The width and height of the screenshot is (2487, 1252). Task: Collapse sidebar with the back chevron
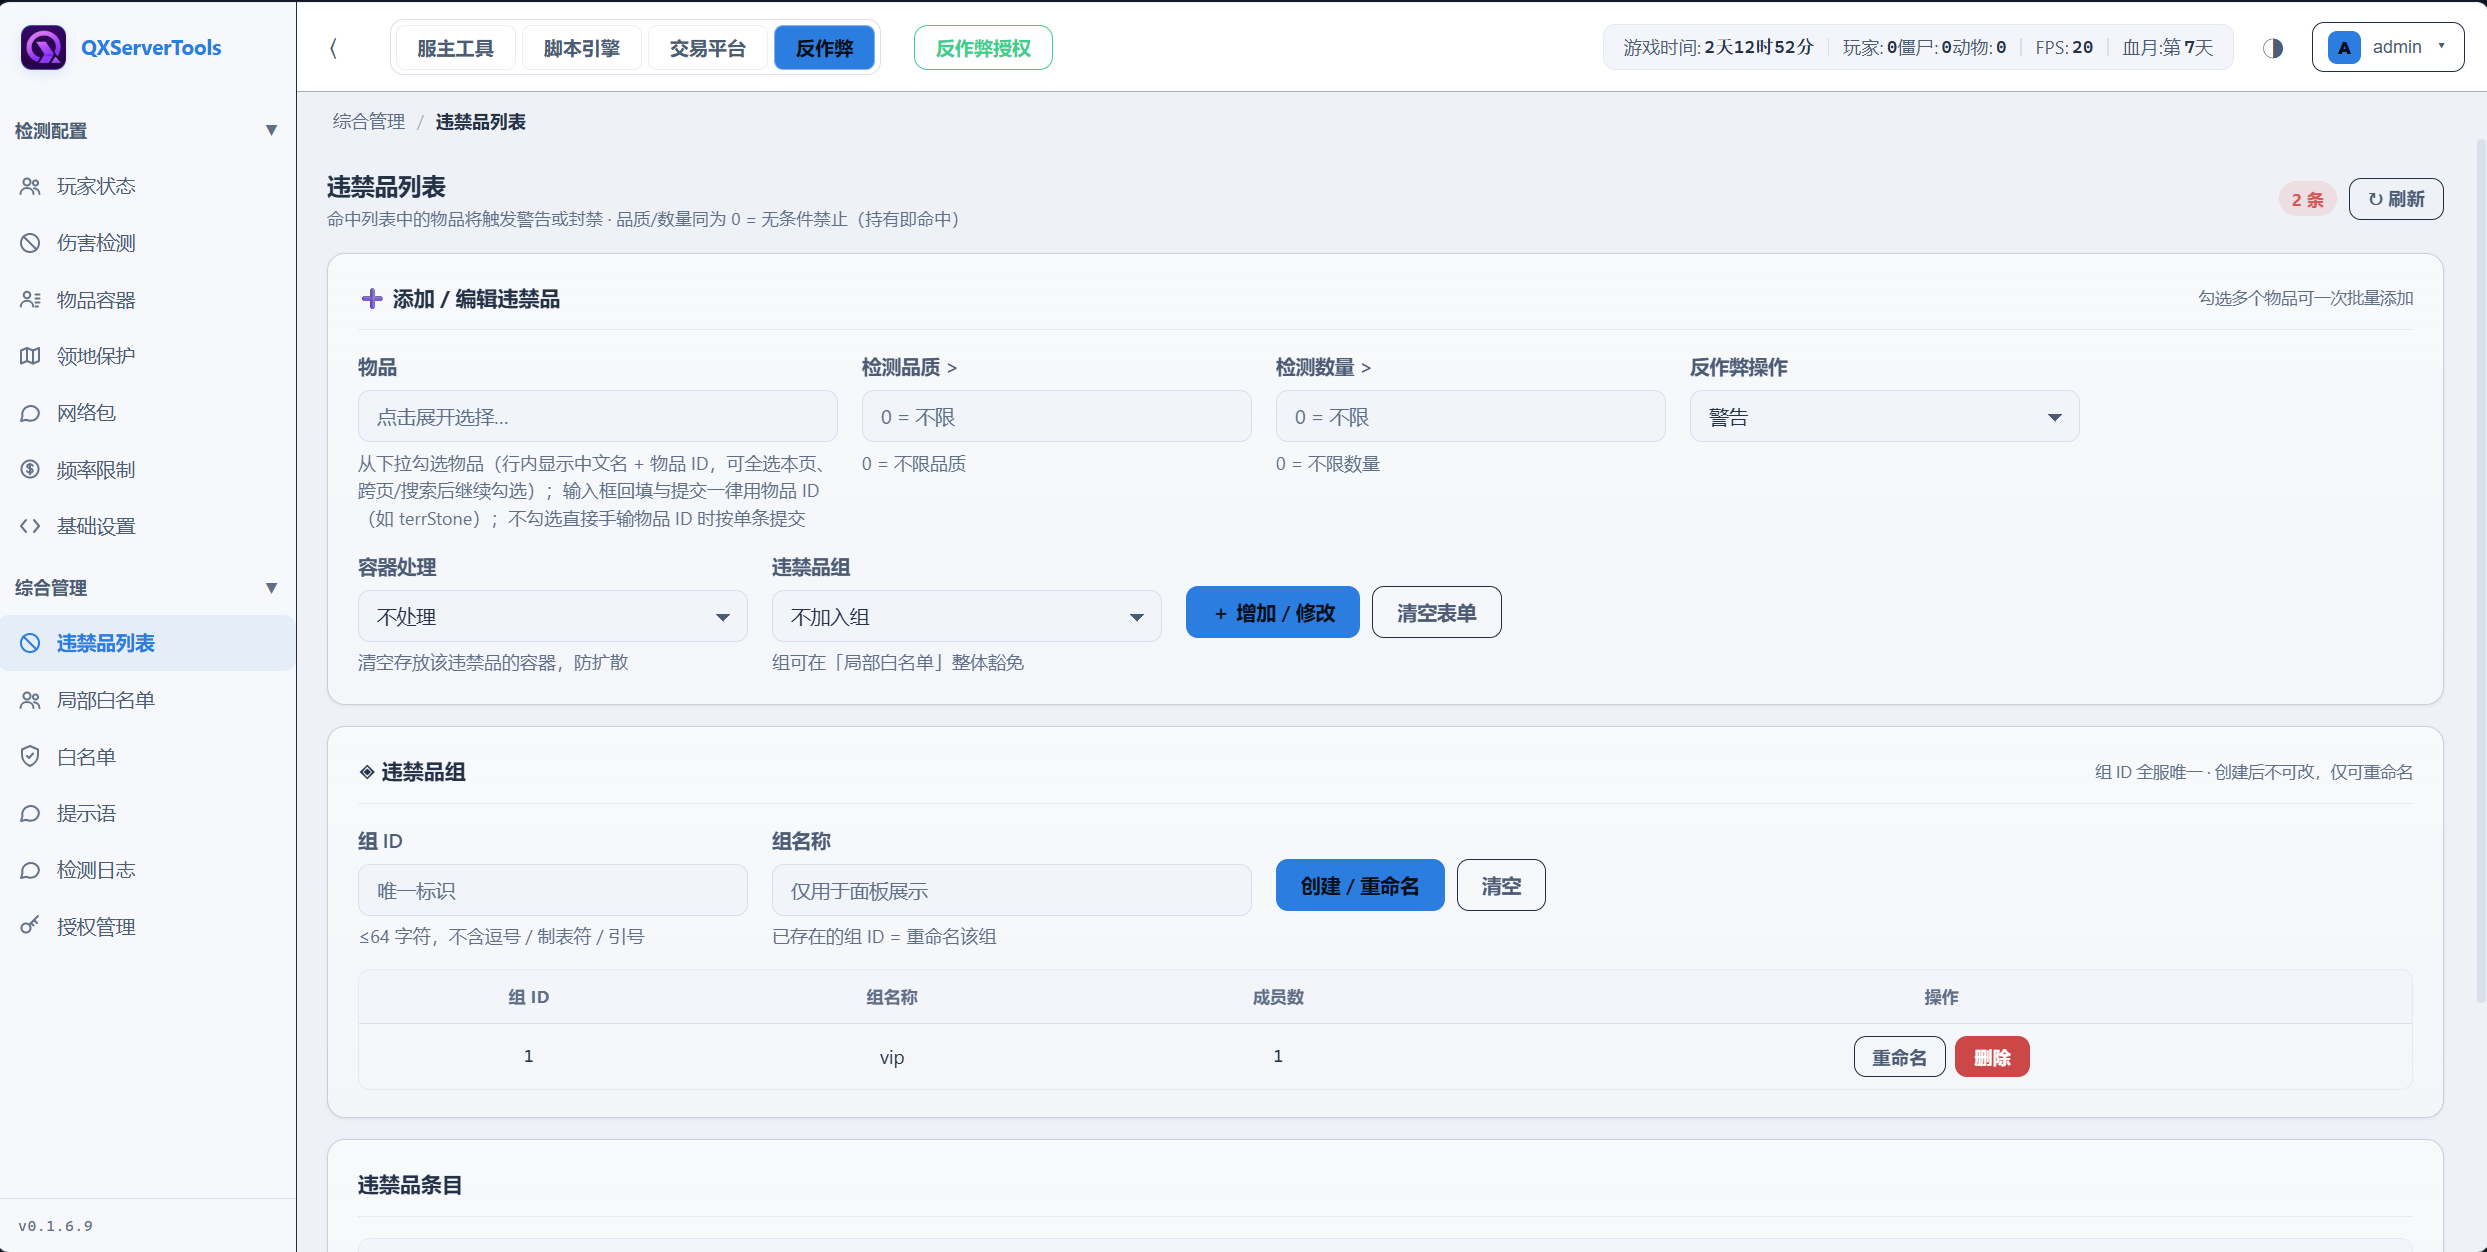coord(333,48)
